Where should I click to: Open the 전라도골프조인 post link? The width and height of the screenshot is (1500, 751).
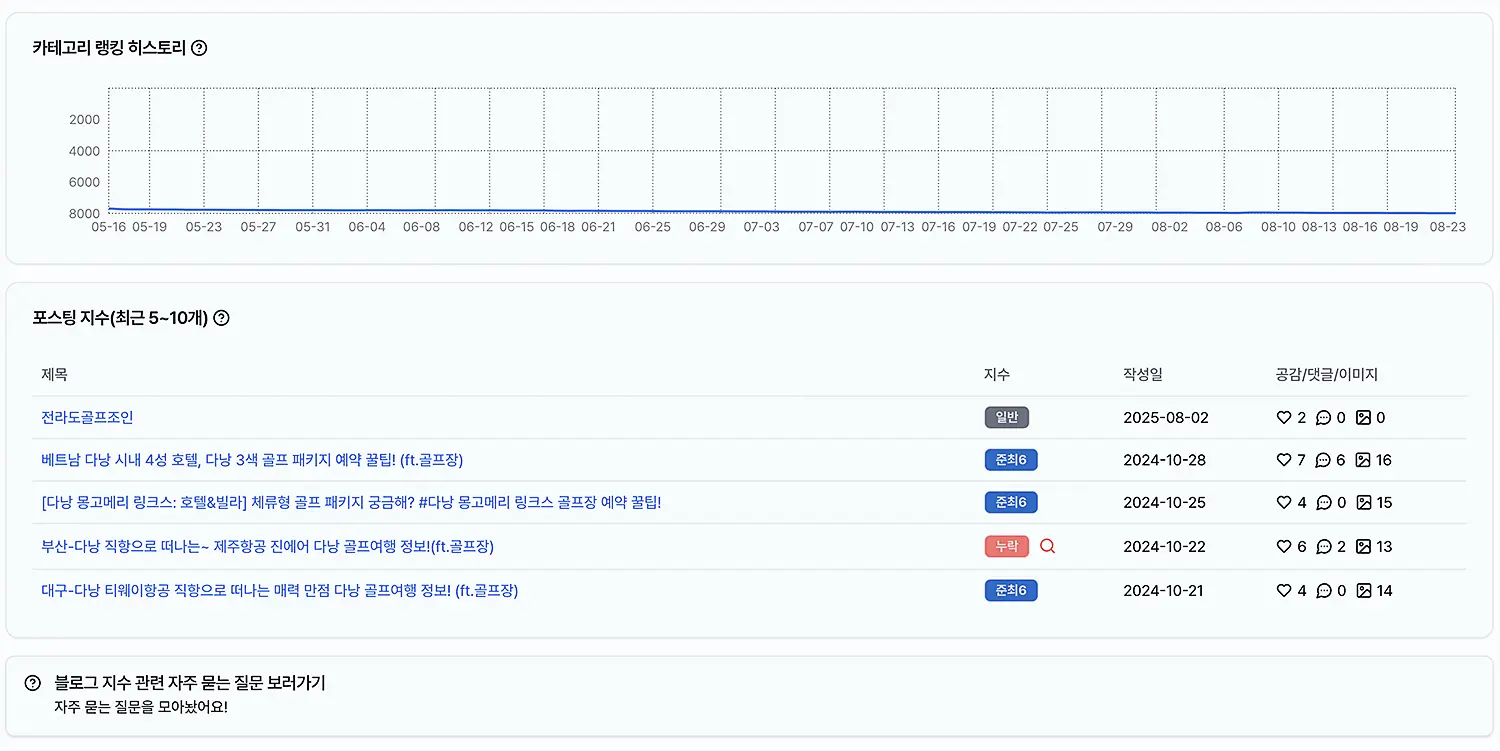tap(87, 418)
